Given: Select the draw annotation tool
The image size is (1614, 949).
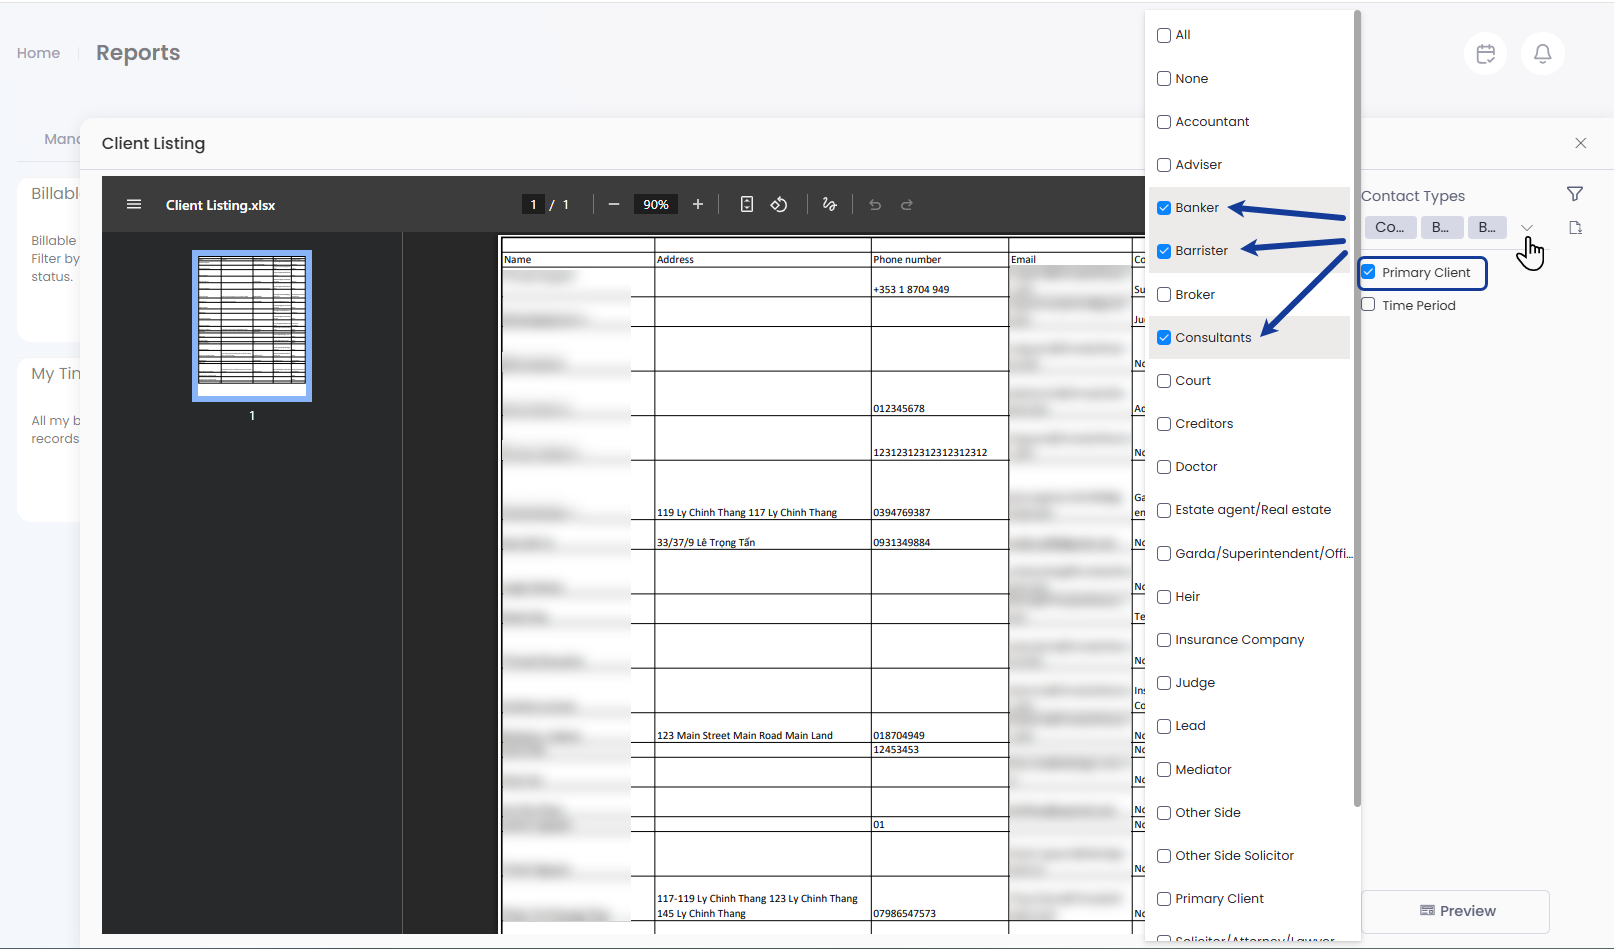Looking at the screenshot, I should [x=829, y=204].
